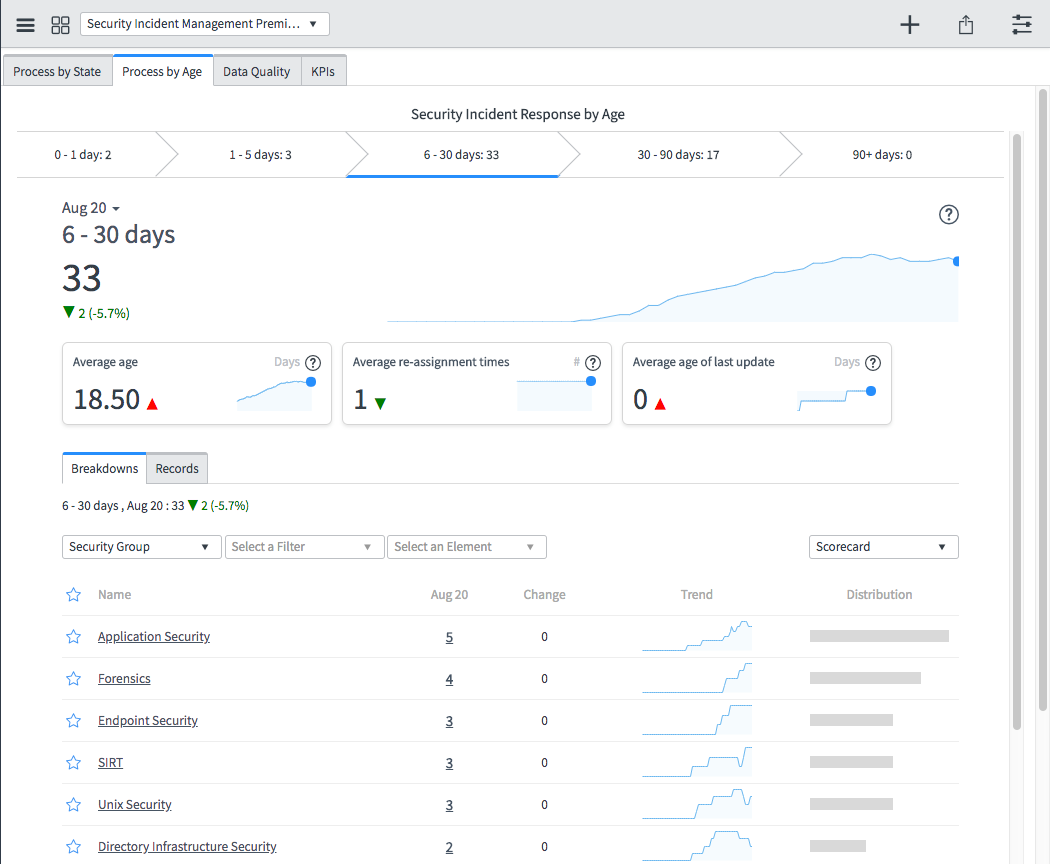Screen dimensions: 1050x864
Task: Open Application Security value 5
Action: pos(449,637)
